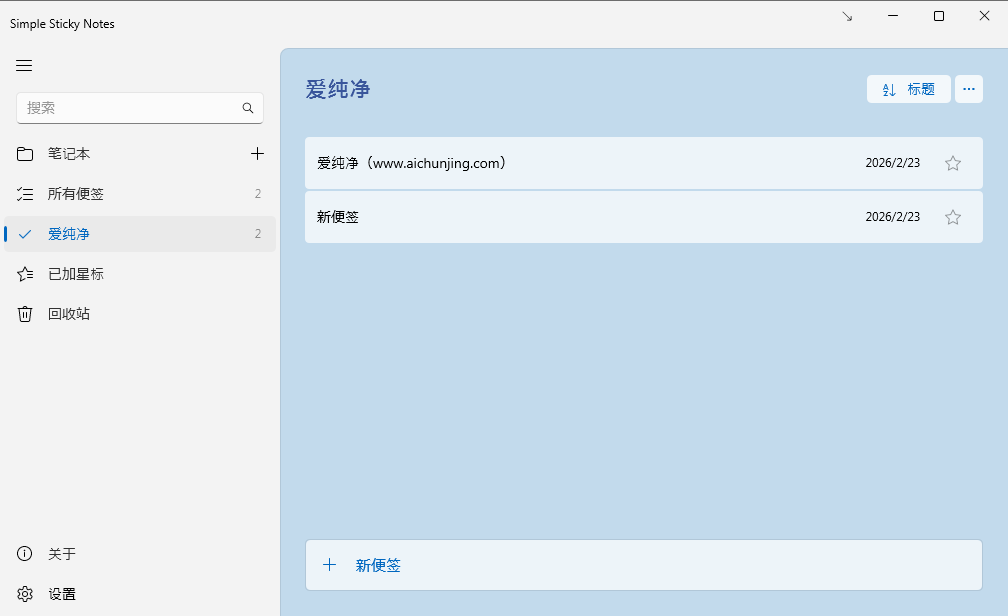Add a new notebook with plus icon
The height and width of the screenshot is (616, 1008).
pos(257,154)
